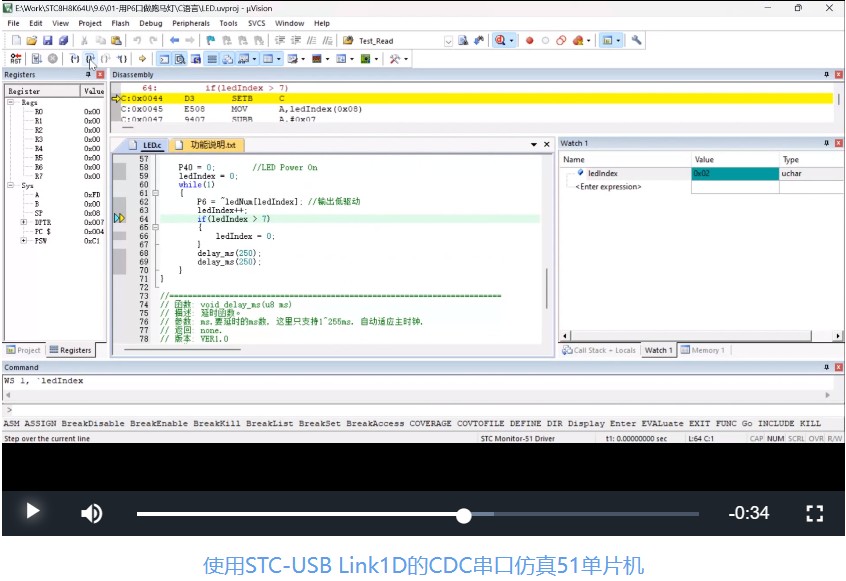The image size is (846, 581).
Task: Click the Save file floppy icon
Action: pyautogui.click(x=47, y=40)
